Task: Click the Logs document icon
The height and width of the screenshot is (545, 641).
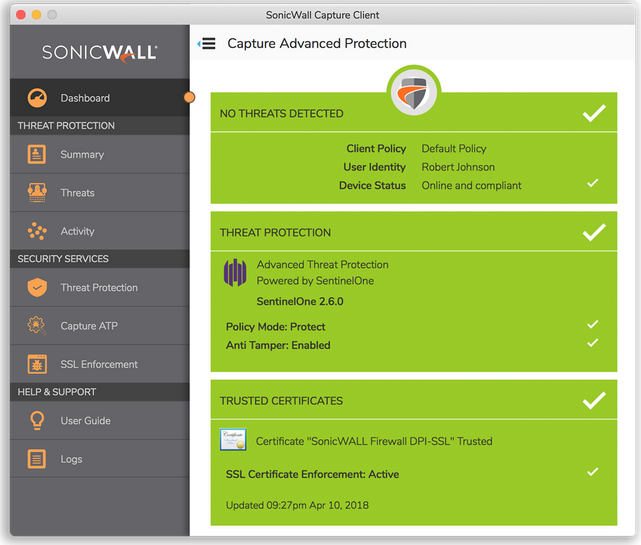Action: click(37, 459)
